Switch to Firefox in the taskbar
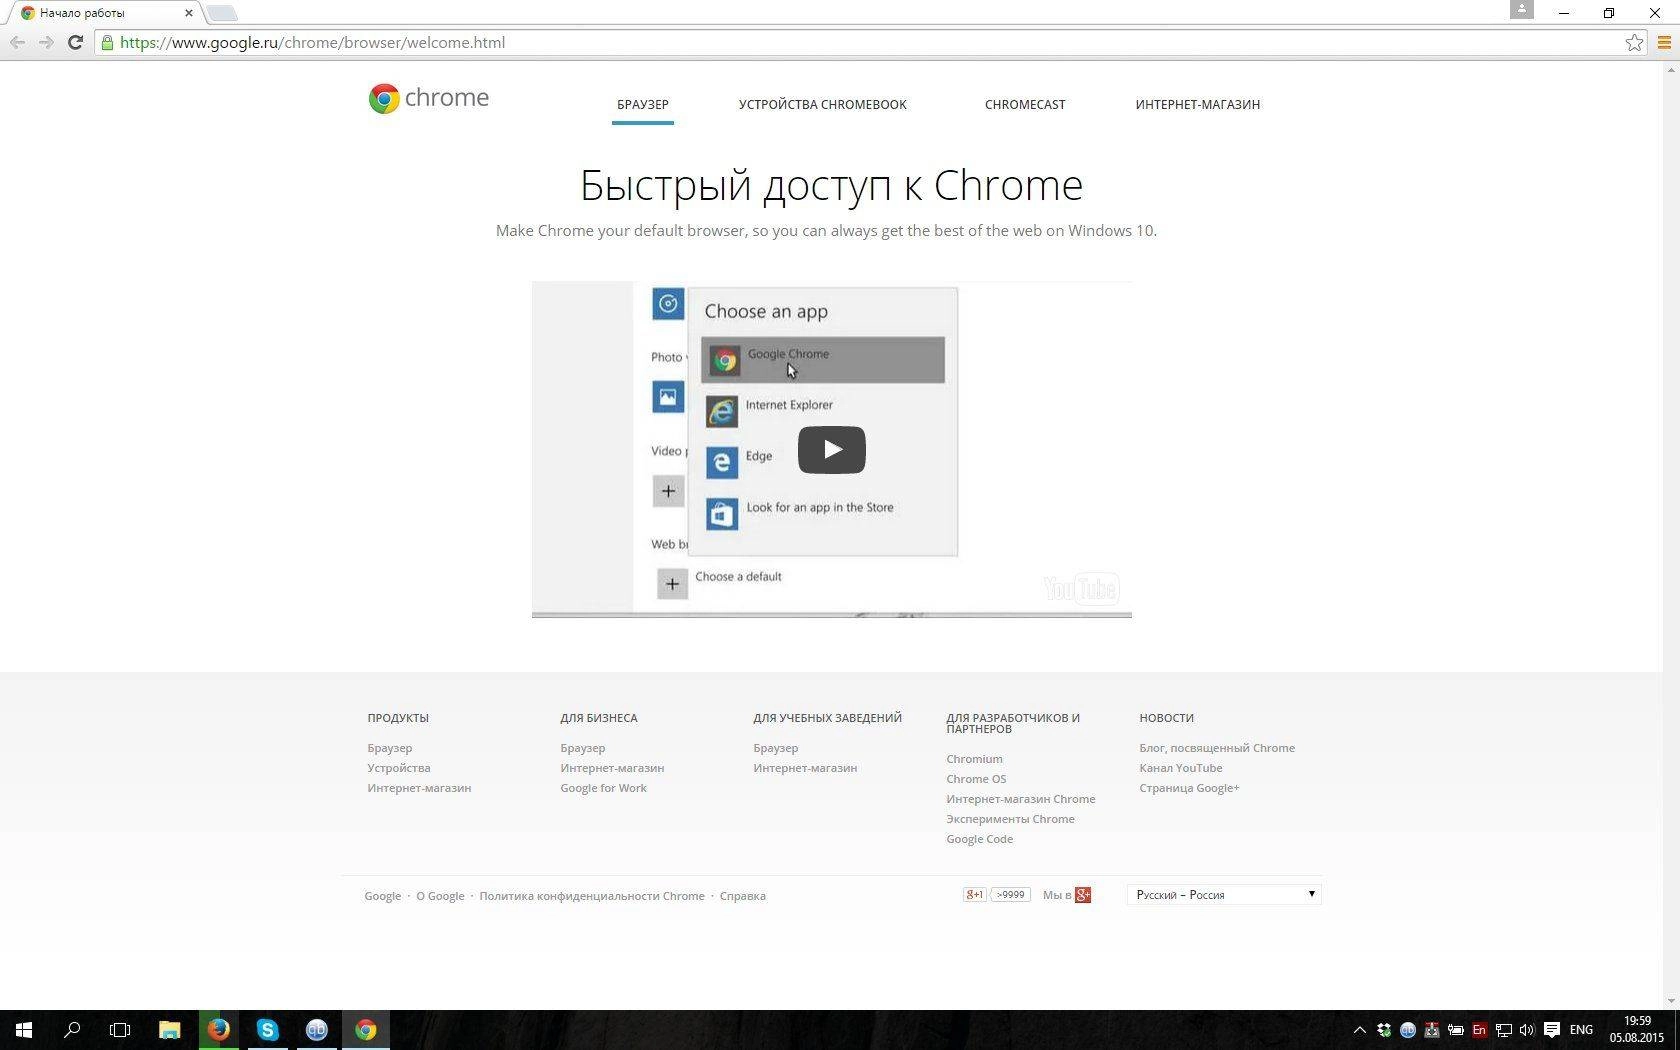The width and height of the screenshot is (1680, 1050). pyautogui.click(x=218, y=1030)
